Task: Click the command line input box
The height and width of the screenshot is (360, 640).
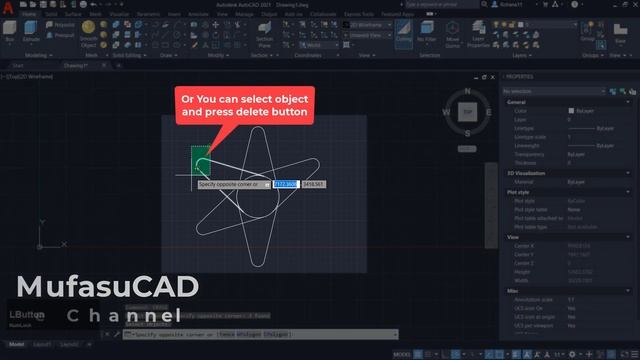Action: click(x=260, y=334)
